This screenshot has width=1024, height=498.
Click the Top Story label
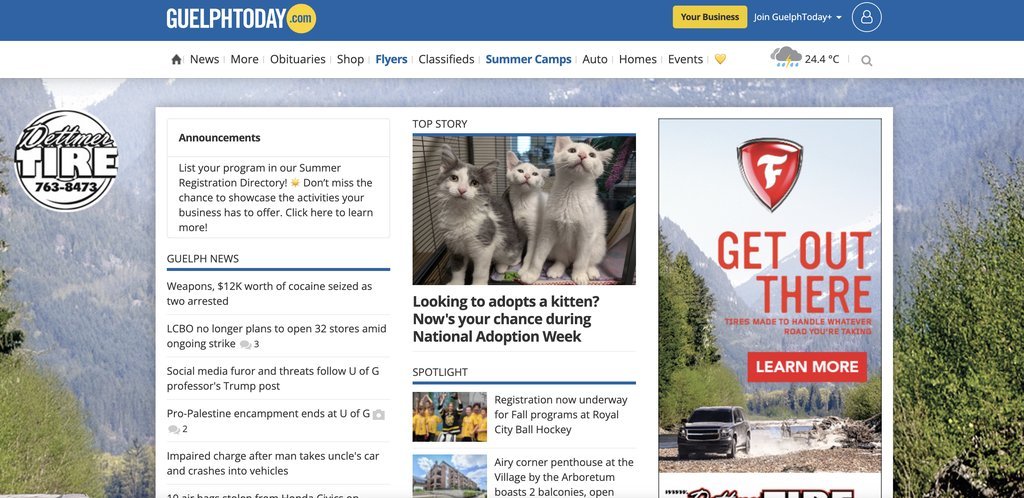(x=440, y=124)
